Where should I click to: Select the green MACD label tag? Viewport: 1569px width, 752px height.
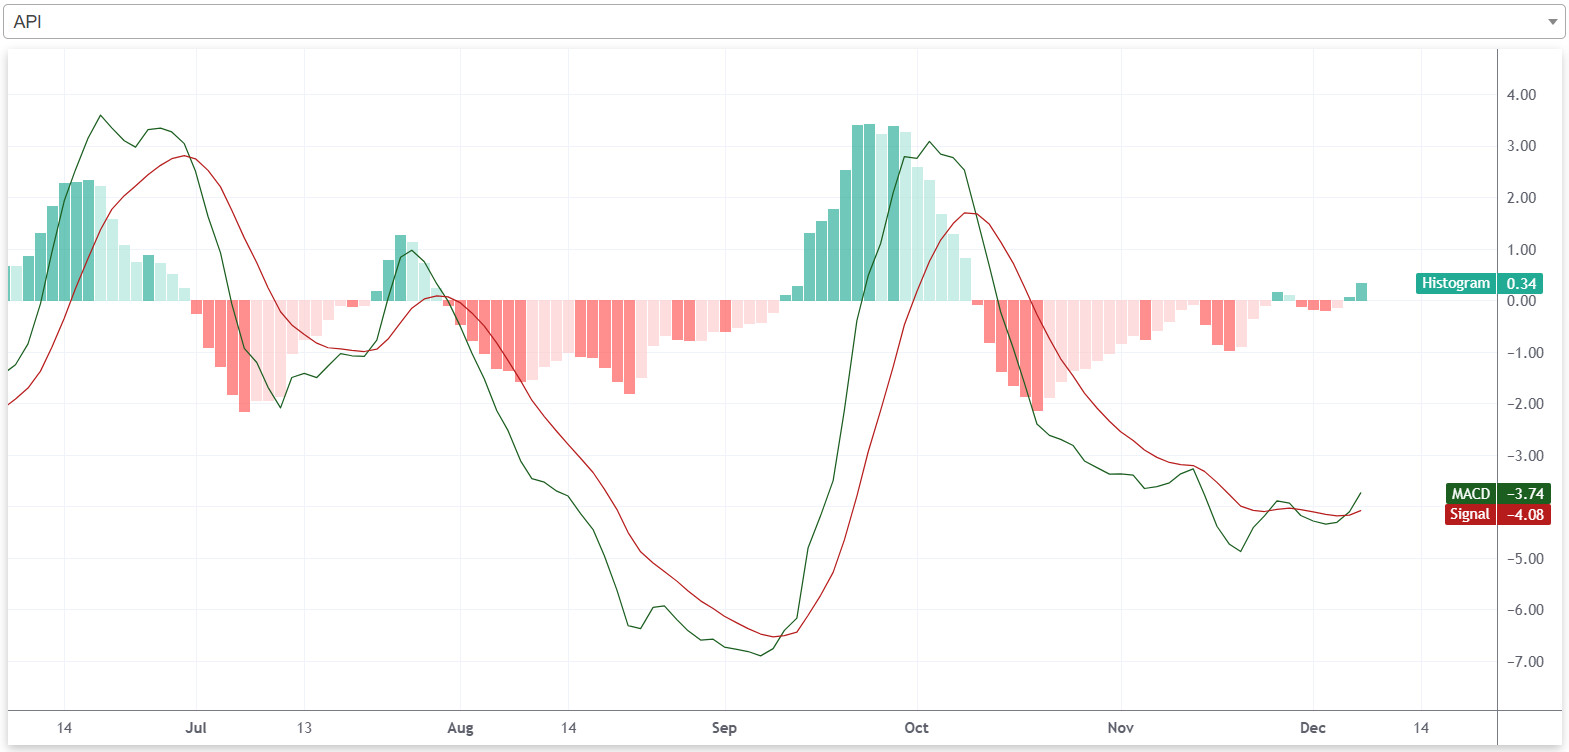1470,493
